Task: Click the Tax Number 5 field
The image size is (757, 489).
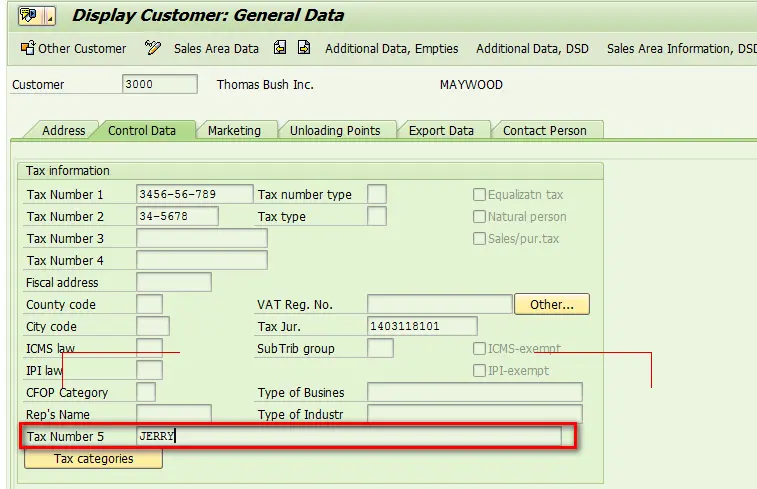Action: [349, 436]
